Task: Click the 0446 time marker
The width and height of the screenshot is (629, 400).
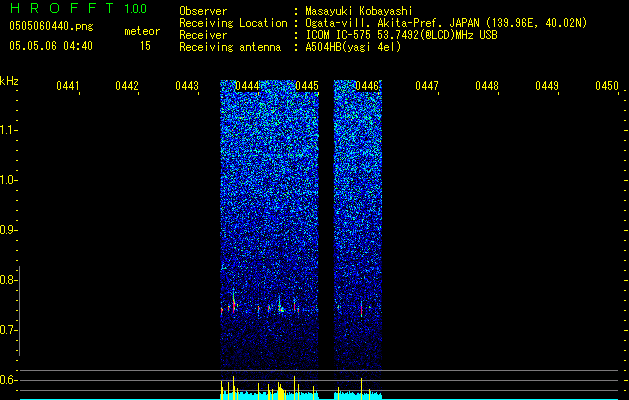Action: click(x=367, y=86)
